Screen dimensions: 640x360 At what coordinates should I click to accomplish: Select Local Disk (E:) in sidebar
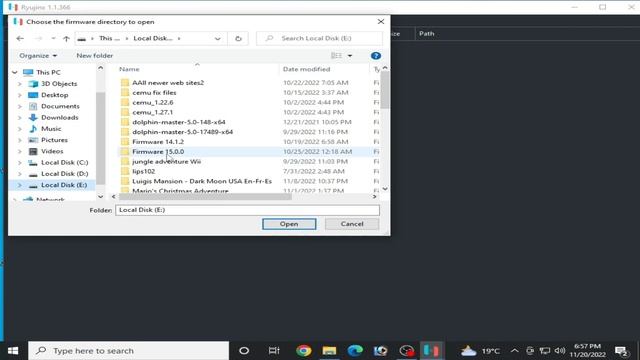pos(64,185)
